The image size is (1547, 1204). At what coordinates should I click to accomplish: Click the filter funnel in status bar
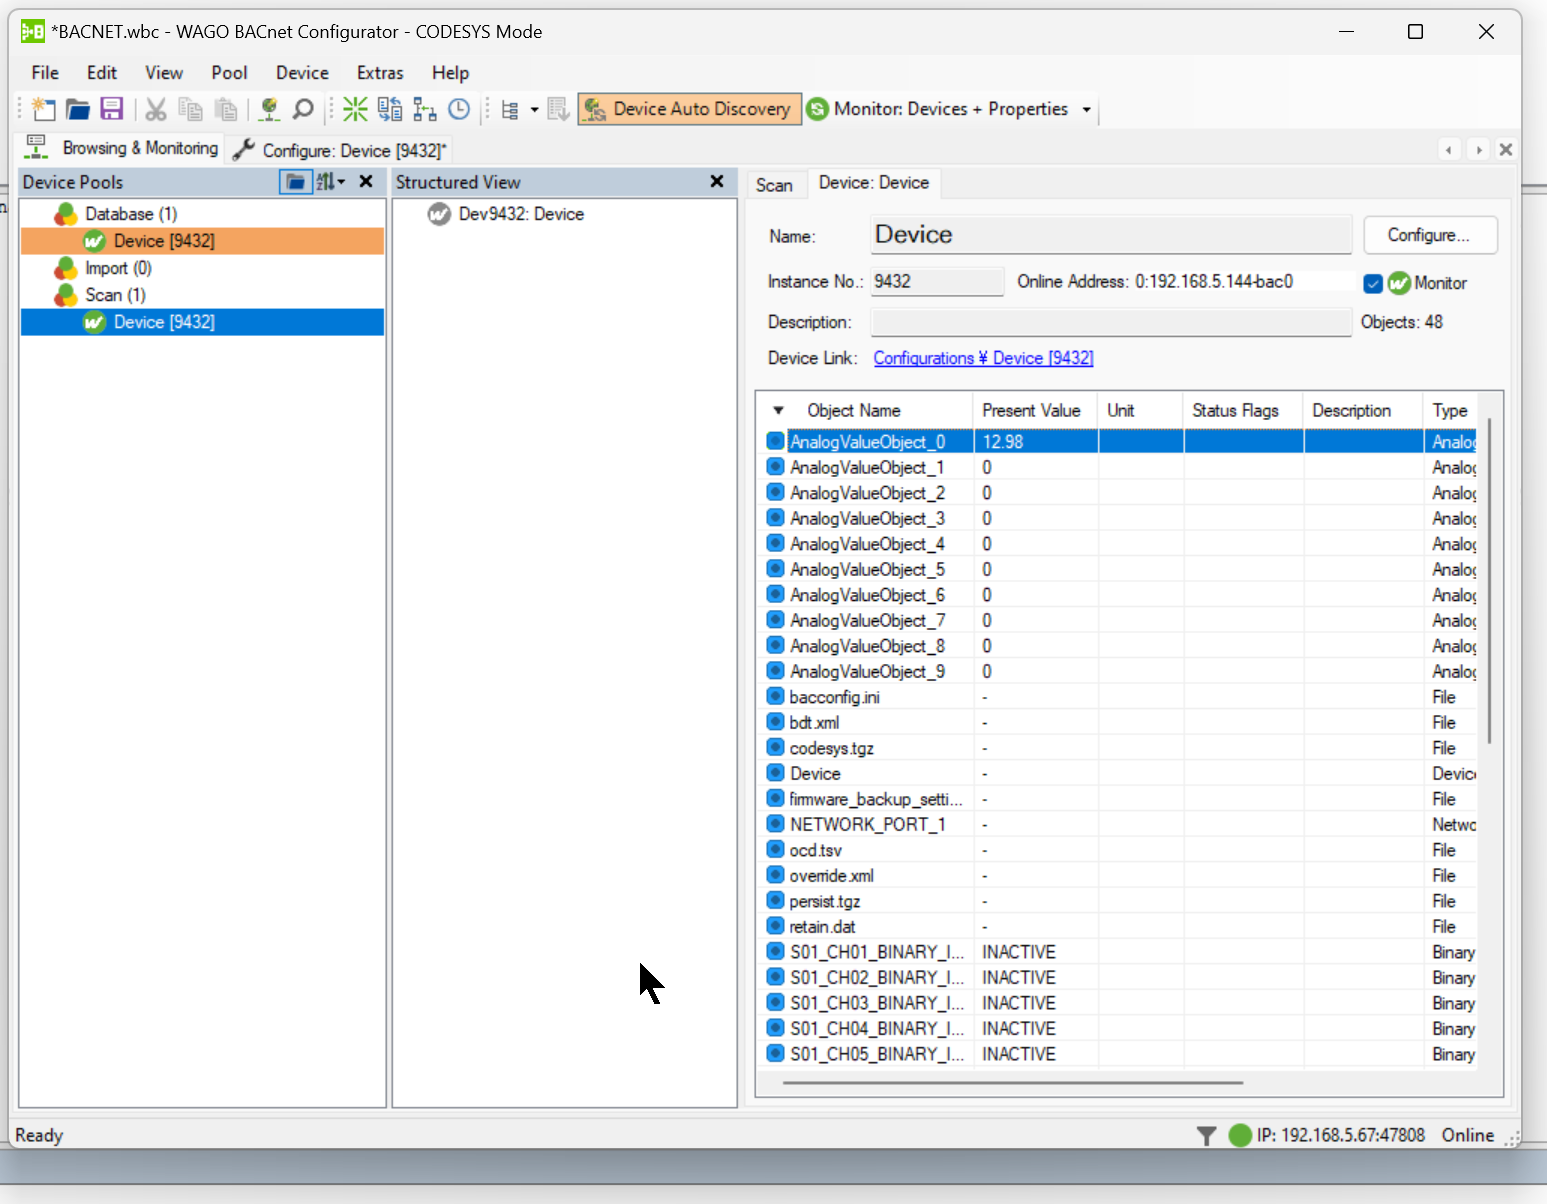[1206, 1135]
